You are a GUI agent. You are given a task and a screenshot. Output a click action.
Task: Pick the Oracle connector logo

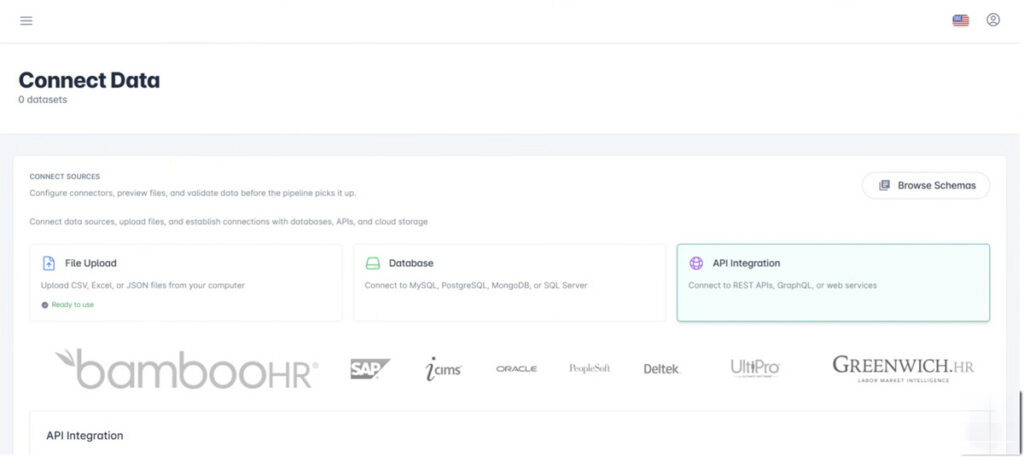(x=516, y=369)
